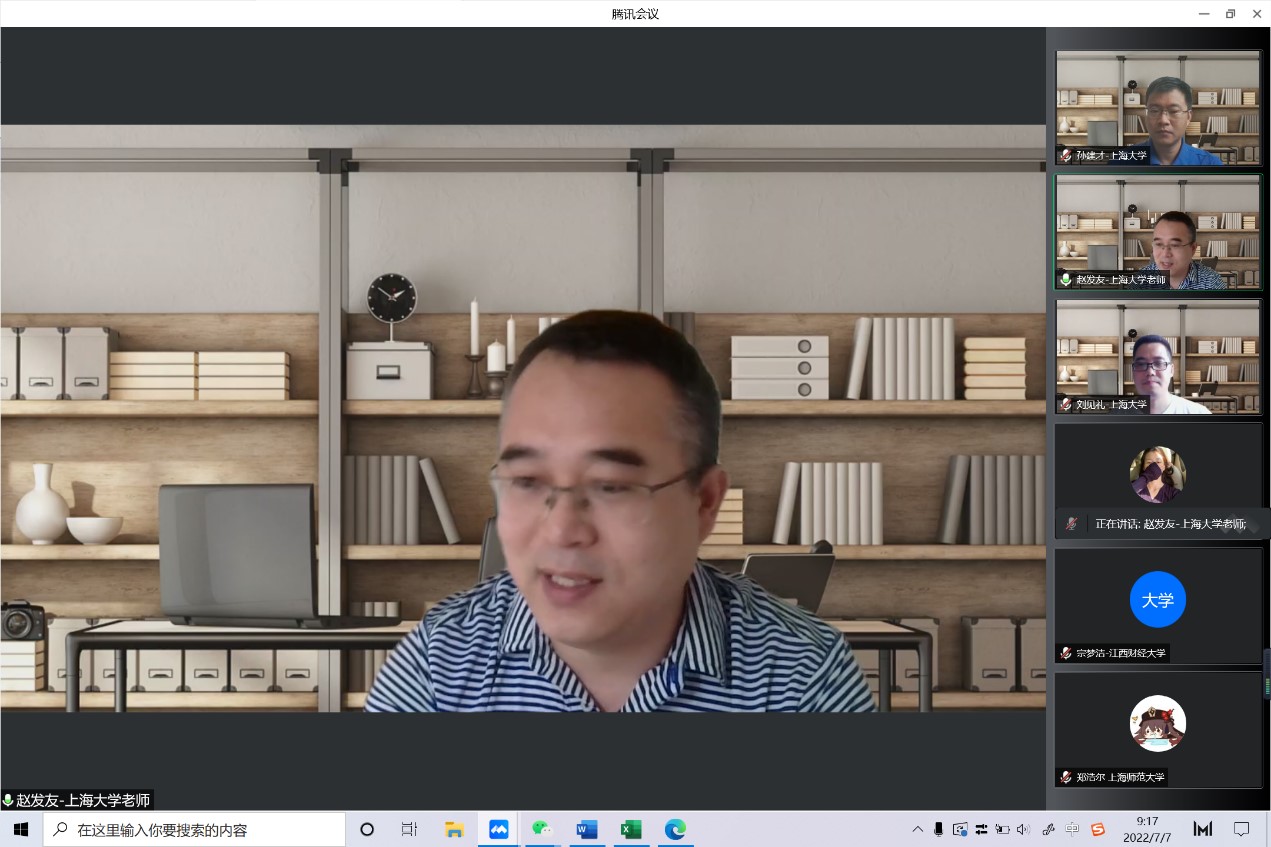Open Microsoft Edge browser in taskbar
This screenshot has width=1271, height=847.
[x=675, y=829]
